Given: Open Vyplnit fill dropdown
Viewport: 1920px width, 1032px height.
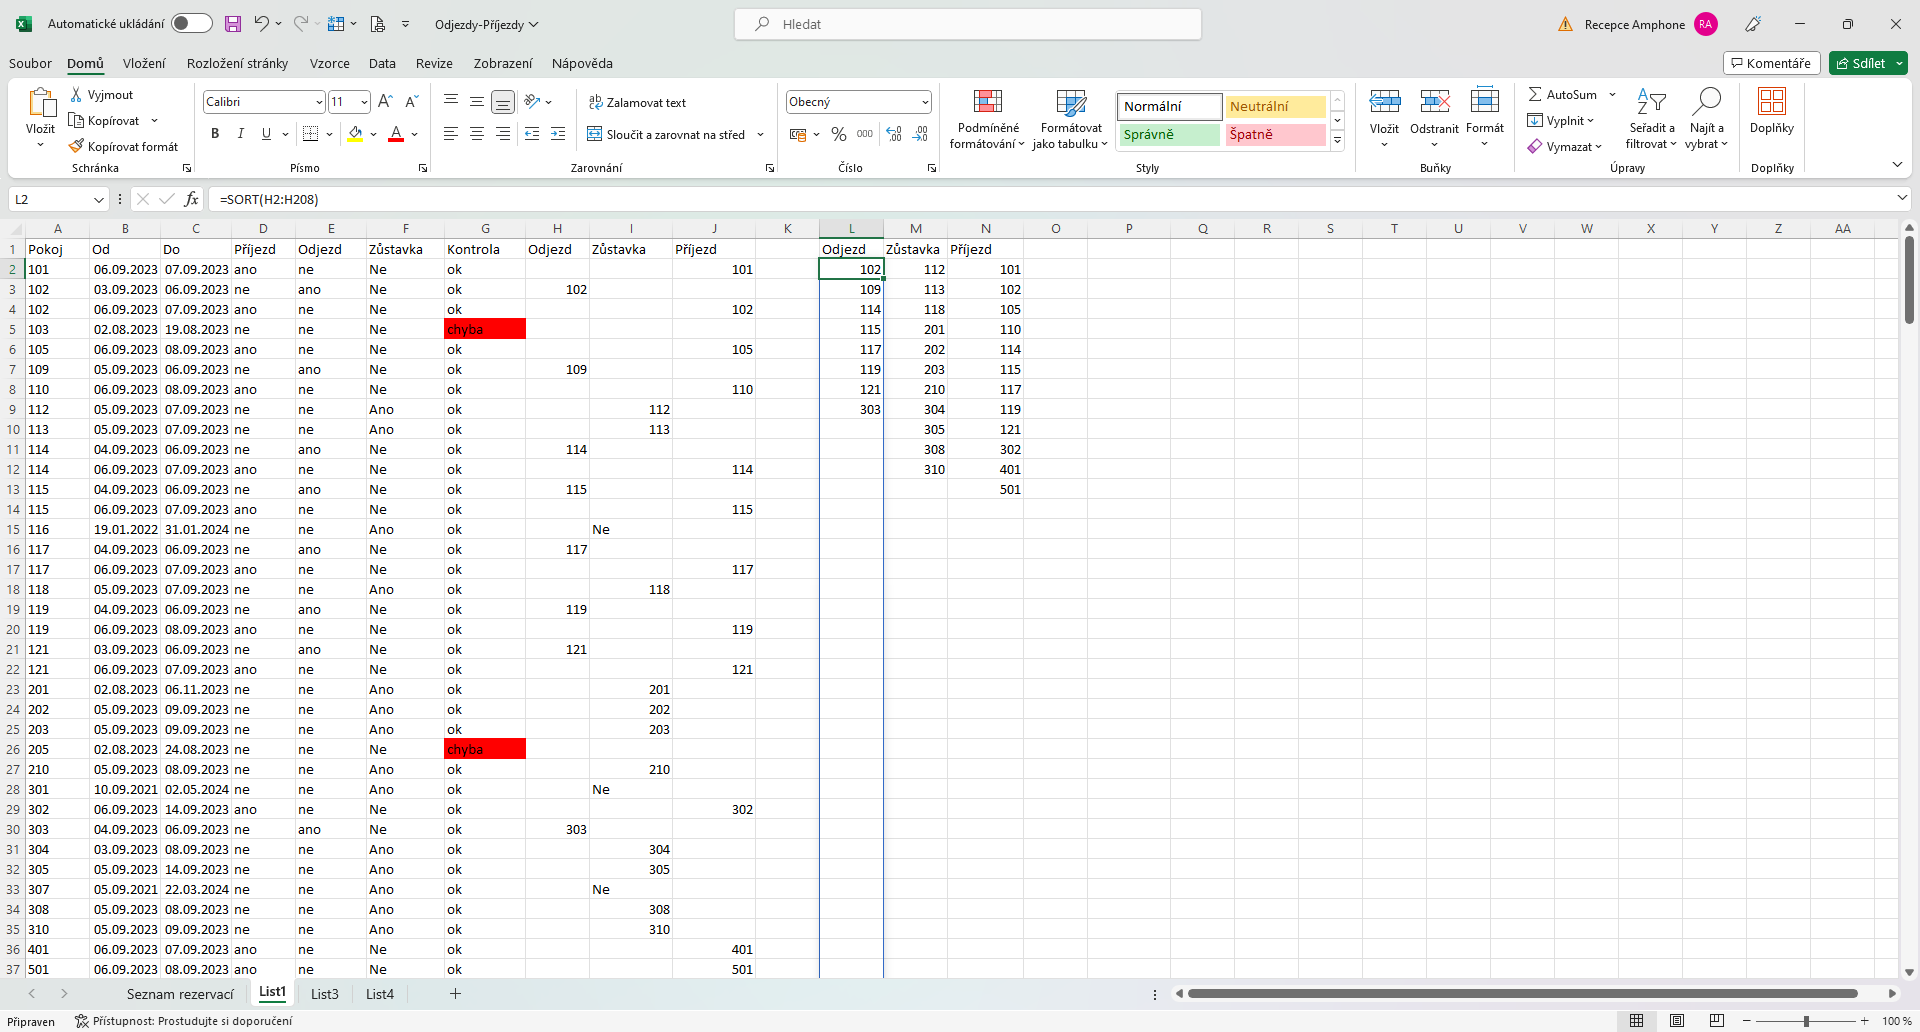Looking at the screenshot, I should 1561,121.
